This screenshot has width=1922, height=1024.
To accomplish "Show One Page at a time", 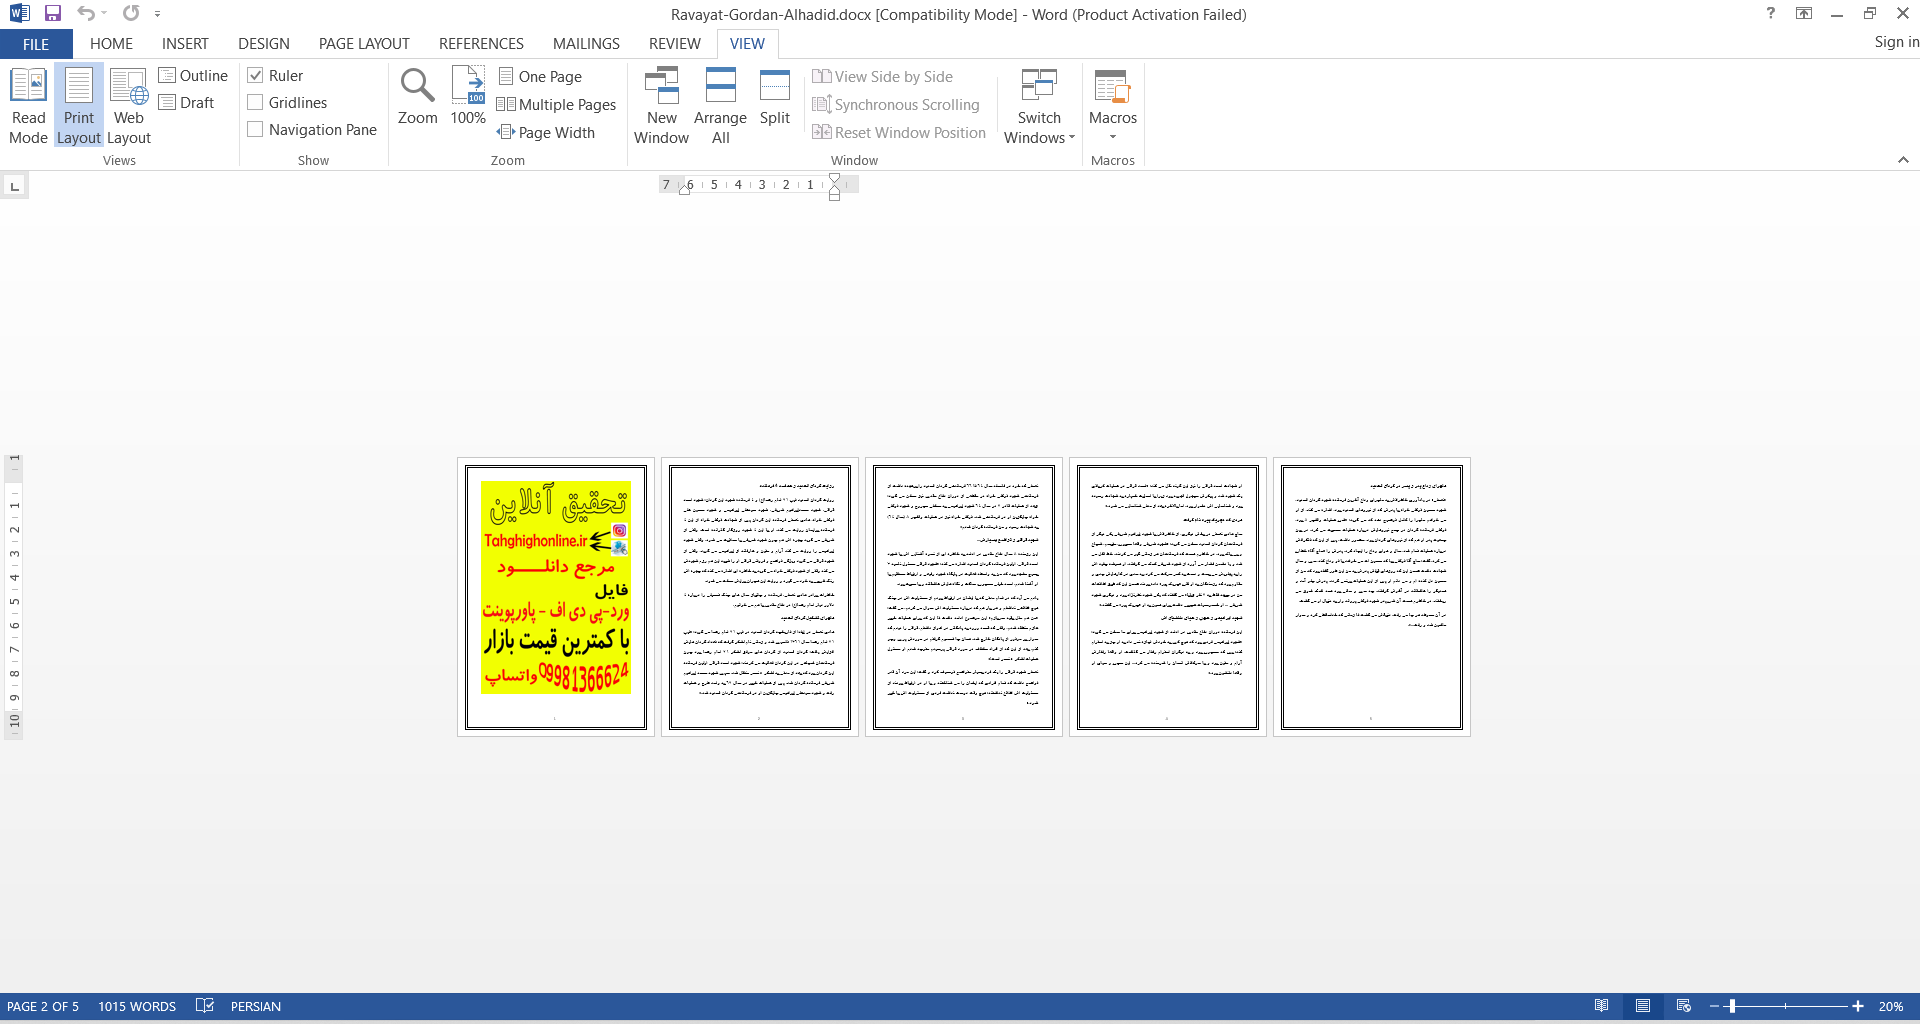I will [x=540, y=77].
